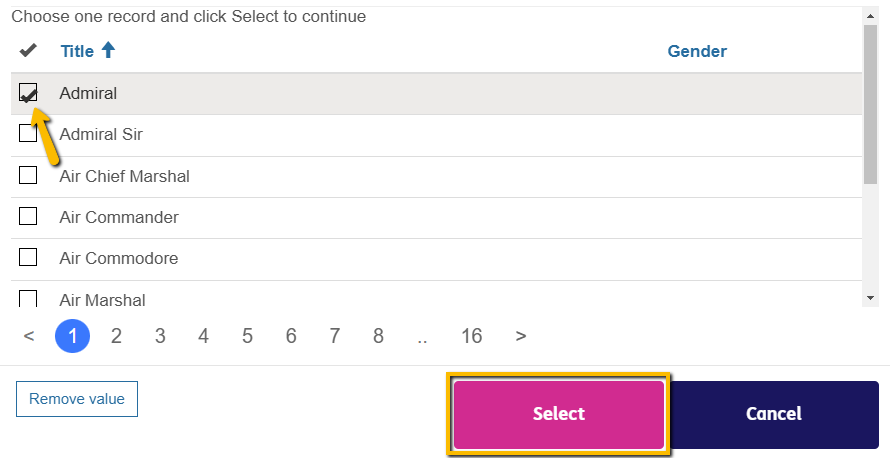
Task: Expand more pages via ellipsis
Action: 422,336
